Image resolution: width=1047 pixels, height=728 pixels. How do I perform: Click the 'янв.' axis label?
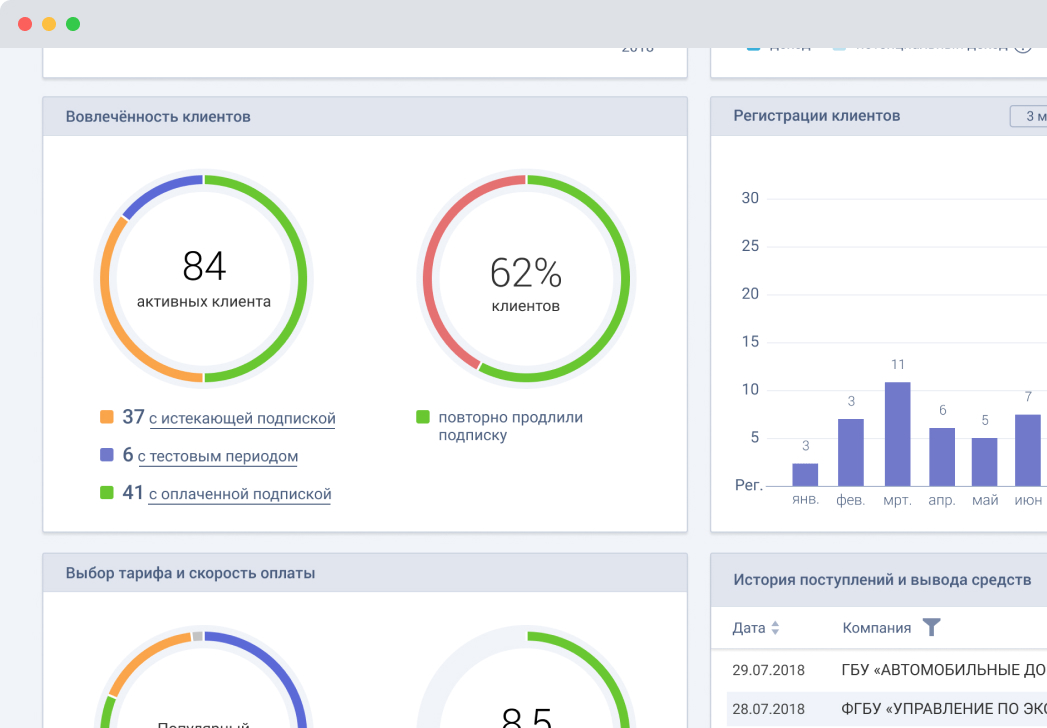click(805, 500)
